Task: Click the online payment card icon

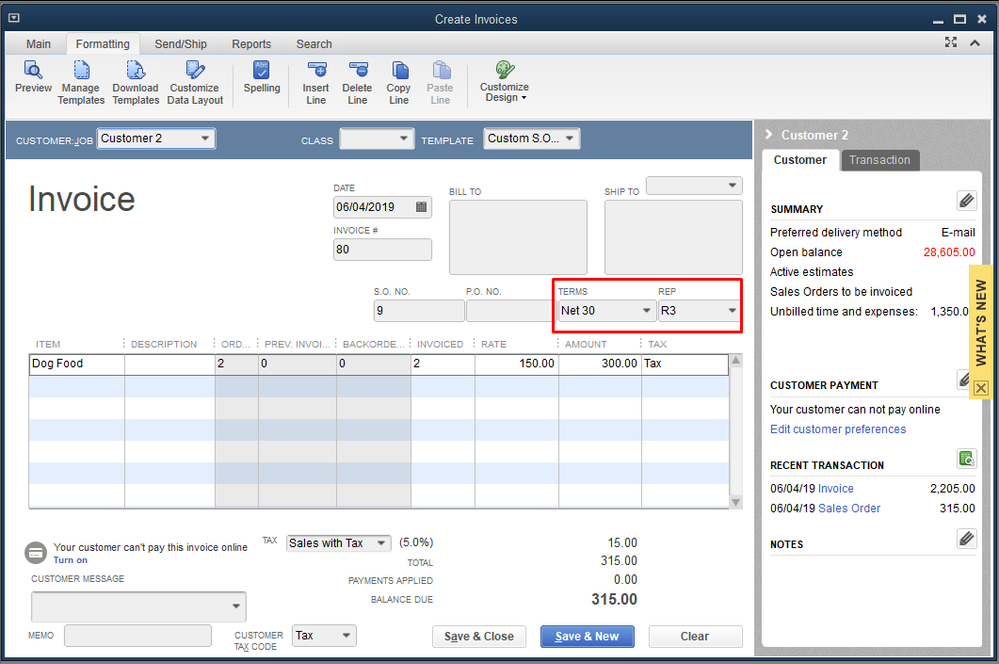Action: click(x=36, y=552)
